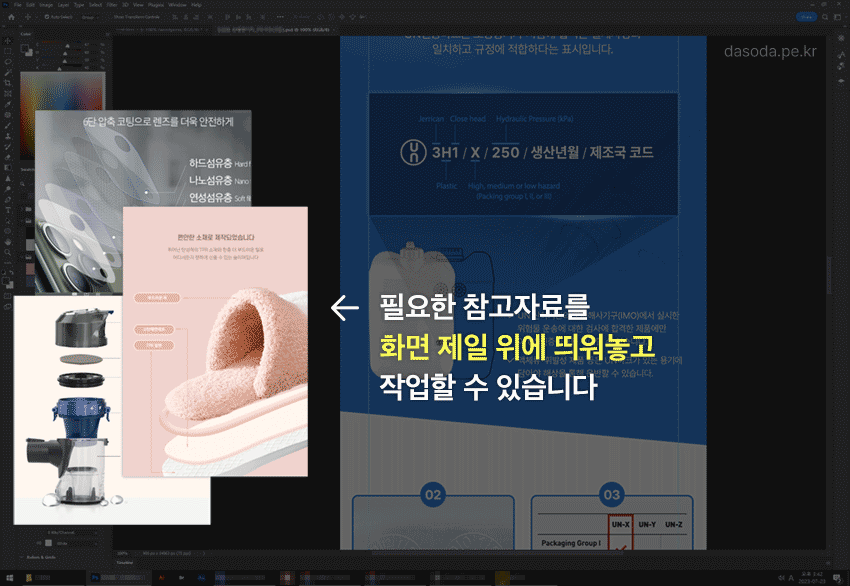Open the Help menu
The height and width of the screenshot is (586, 850).
coord(196,4)
